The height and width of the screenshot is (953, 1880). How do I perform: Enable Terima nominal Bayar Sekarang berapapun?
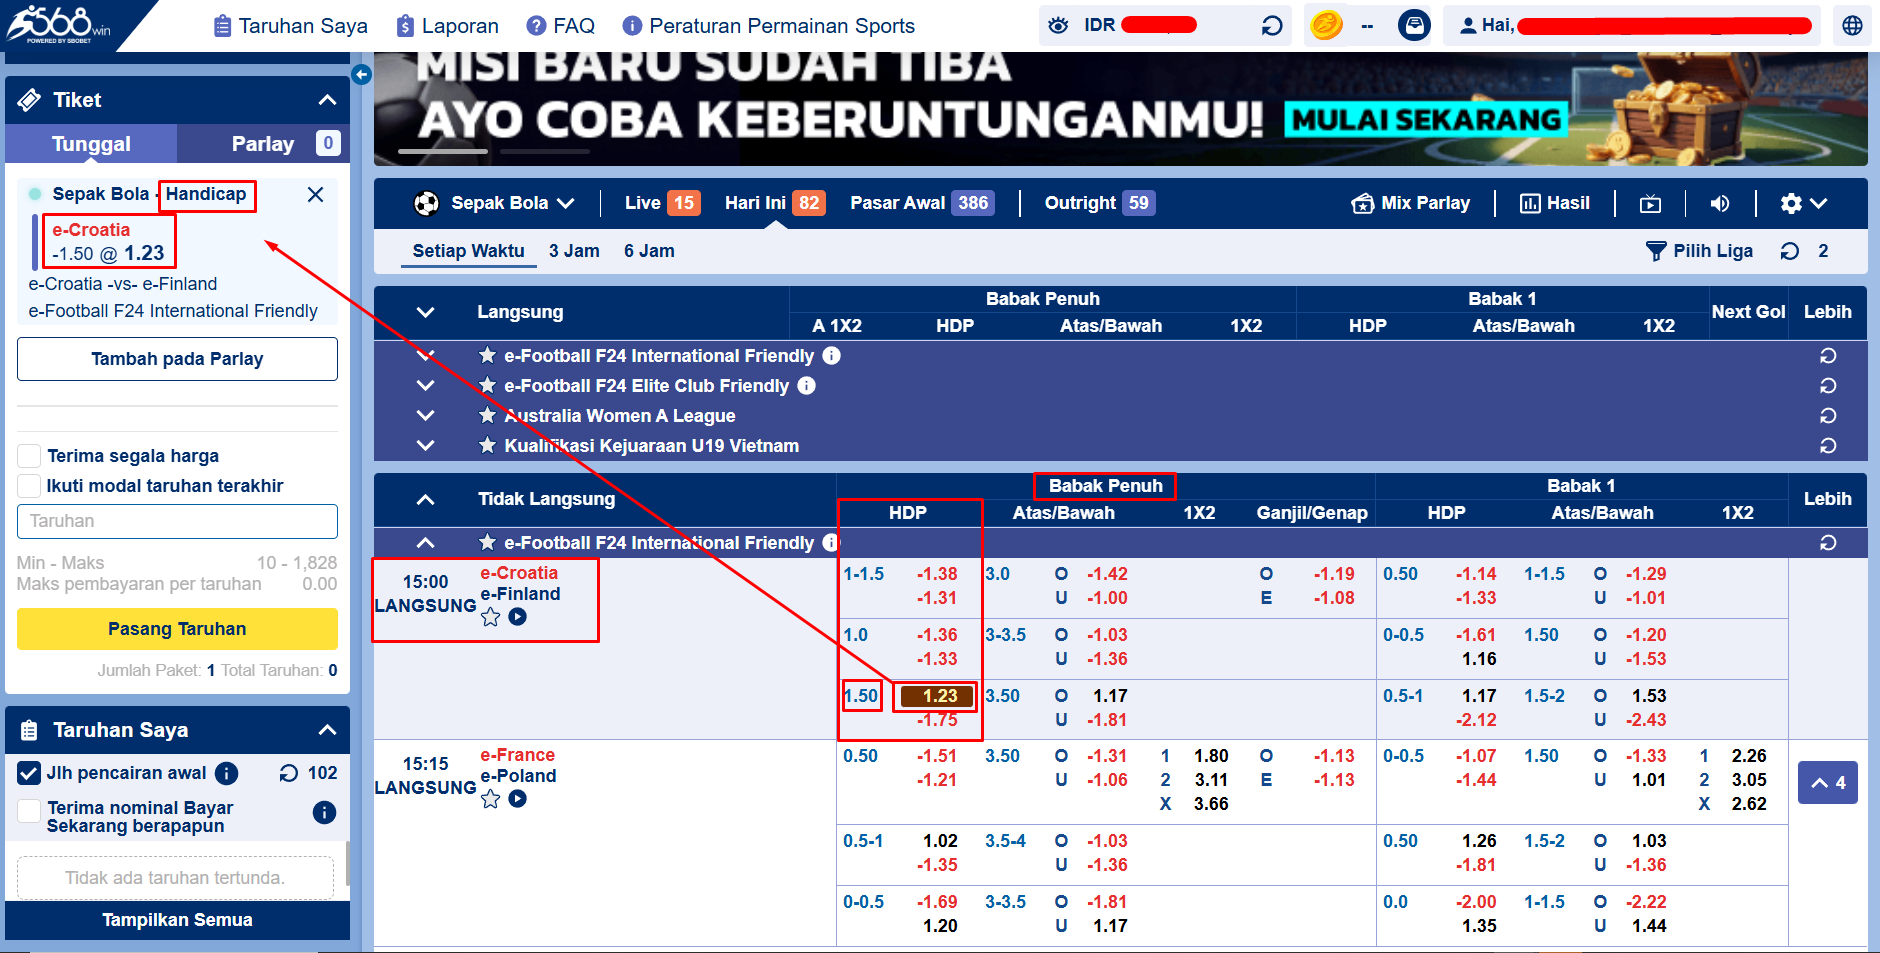coord(29,812)
